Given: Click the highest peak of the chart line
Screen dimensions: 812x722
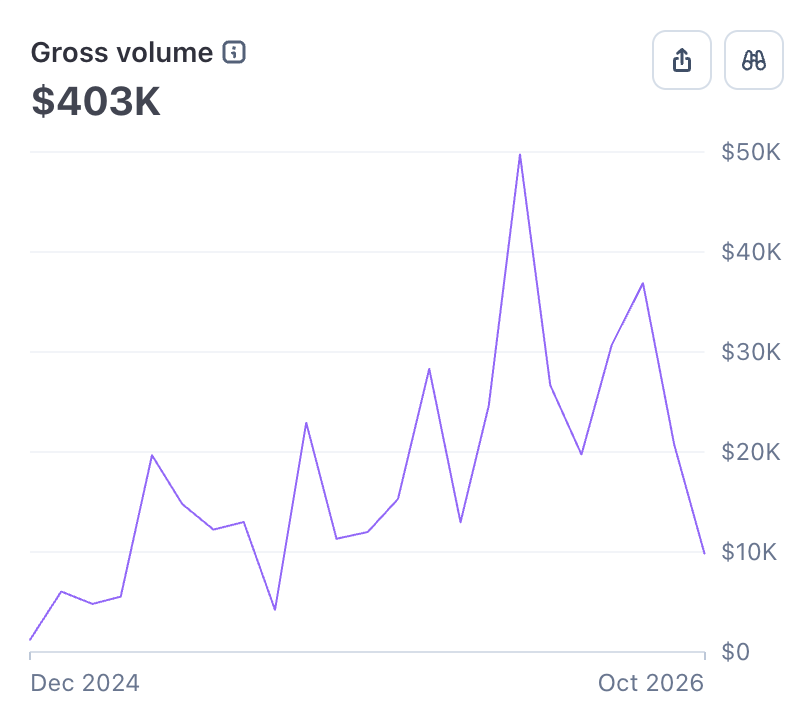Looking at the screenshot, I should click(519, 155).
